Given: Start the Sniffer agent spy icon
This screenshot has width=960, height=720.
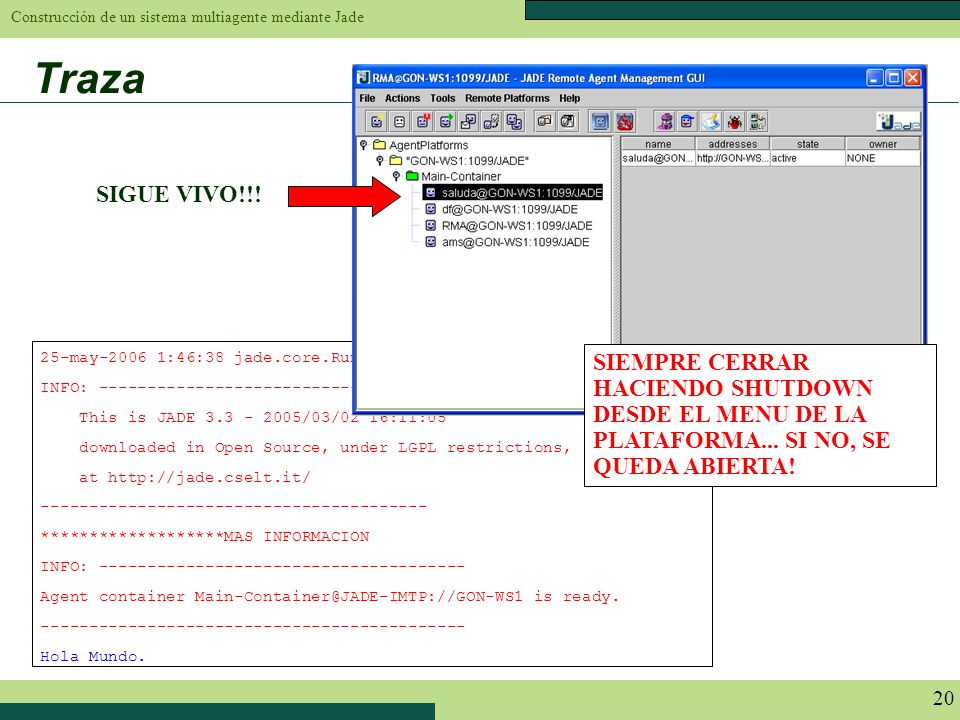Looking at the screenshot, I should click(664, 121).
